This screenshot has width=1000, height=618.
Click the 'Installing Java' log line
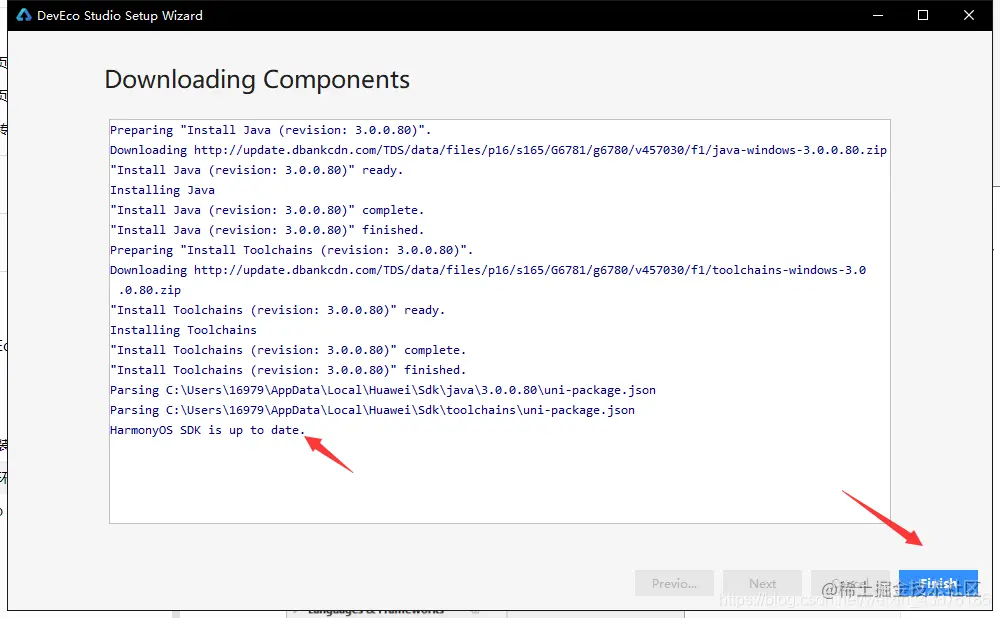pyautogui.click(x=162, y=190)
